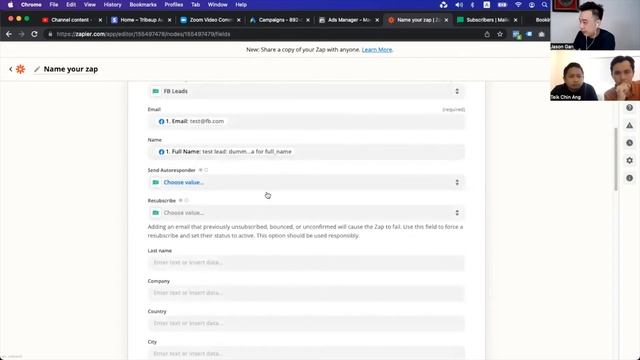The image size is (640, 360).
Task: Close the Zoom Video Conference tab
Action: coord(239,20)
